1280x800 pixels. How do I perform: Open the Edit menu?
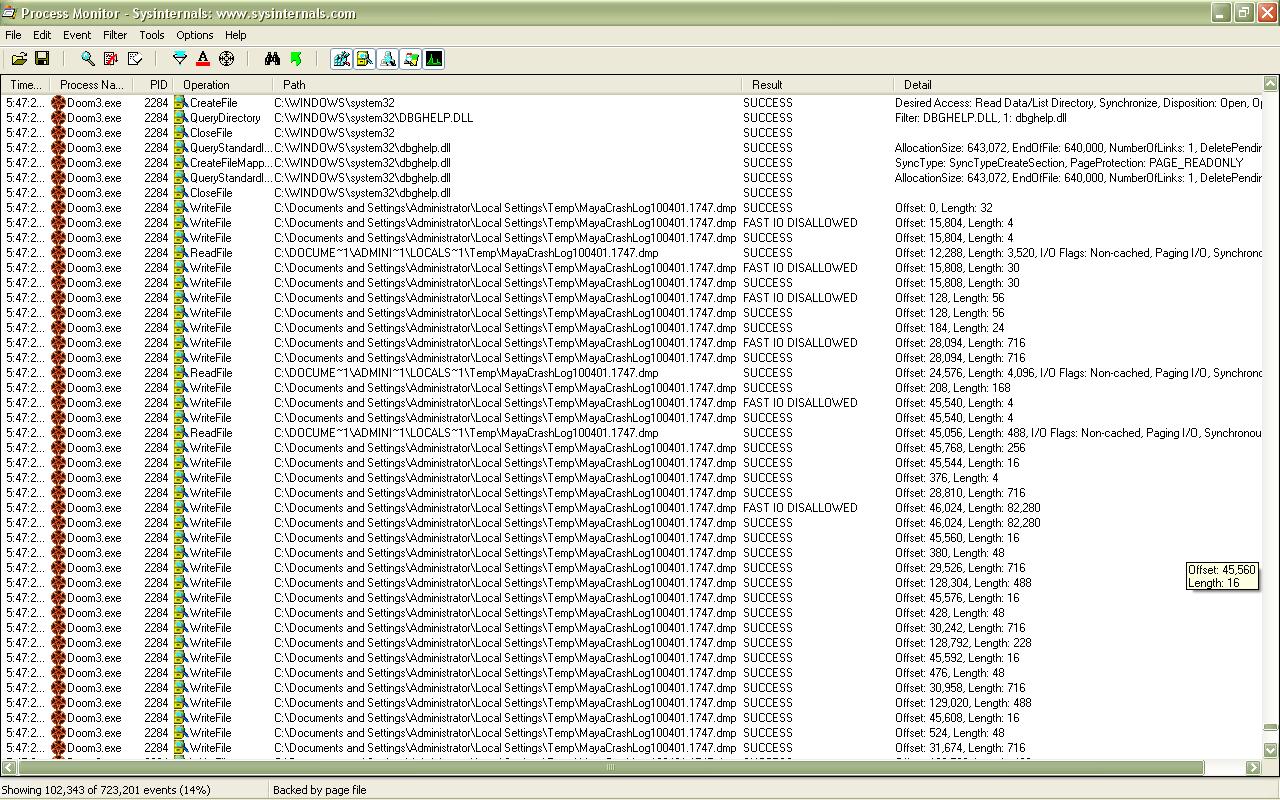coord(42,35)
